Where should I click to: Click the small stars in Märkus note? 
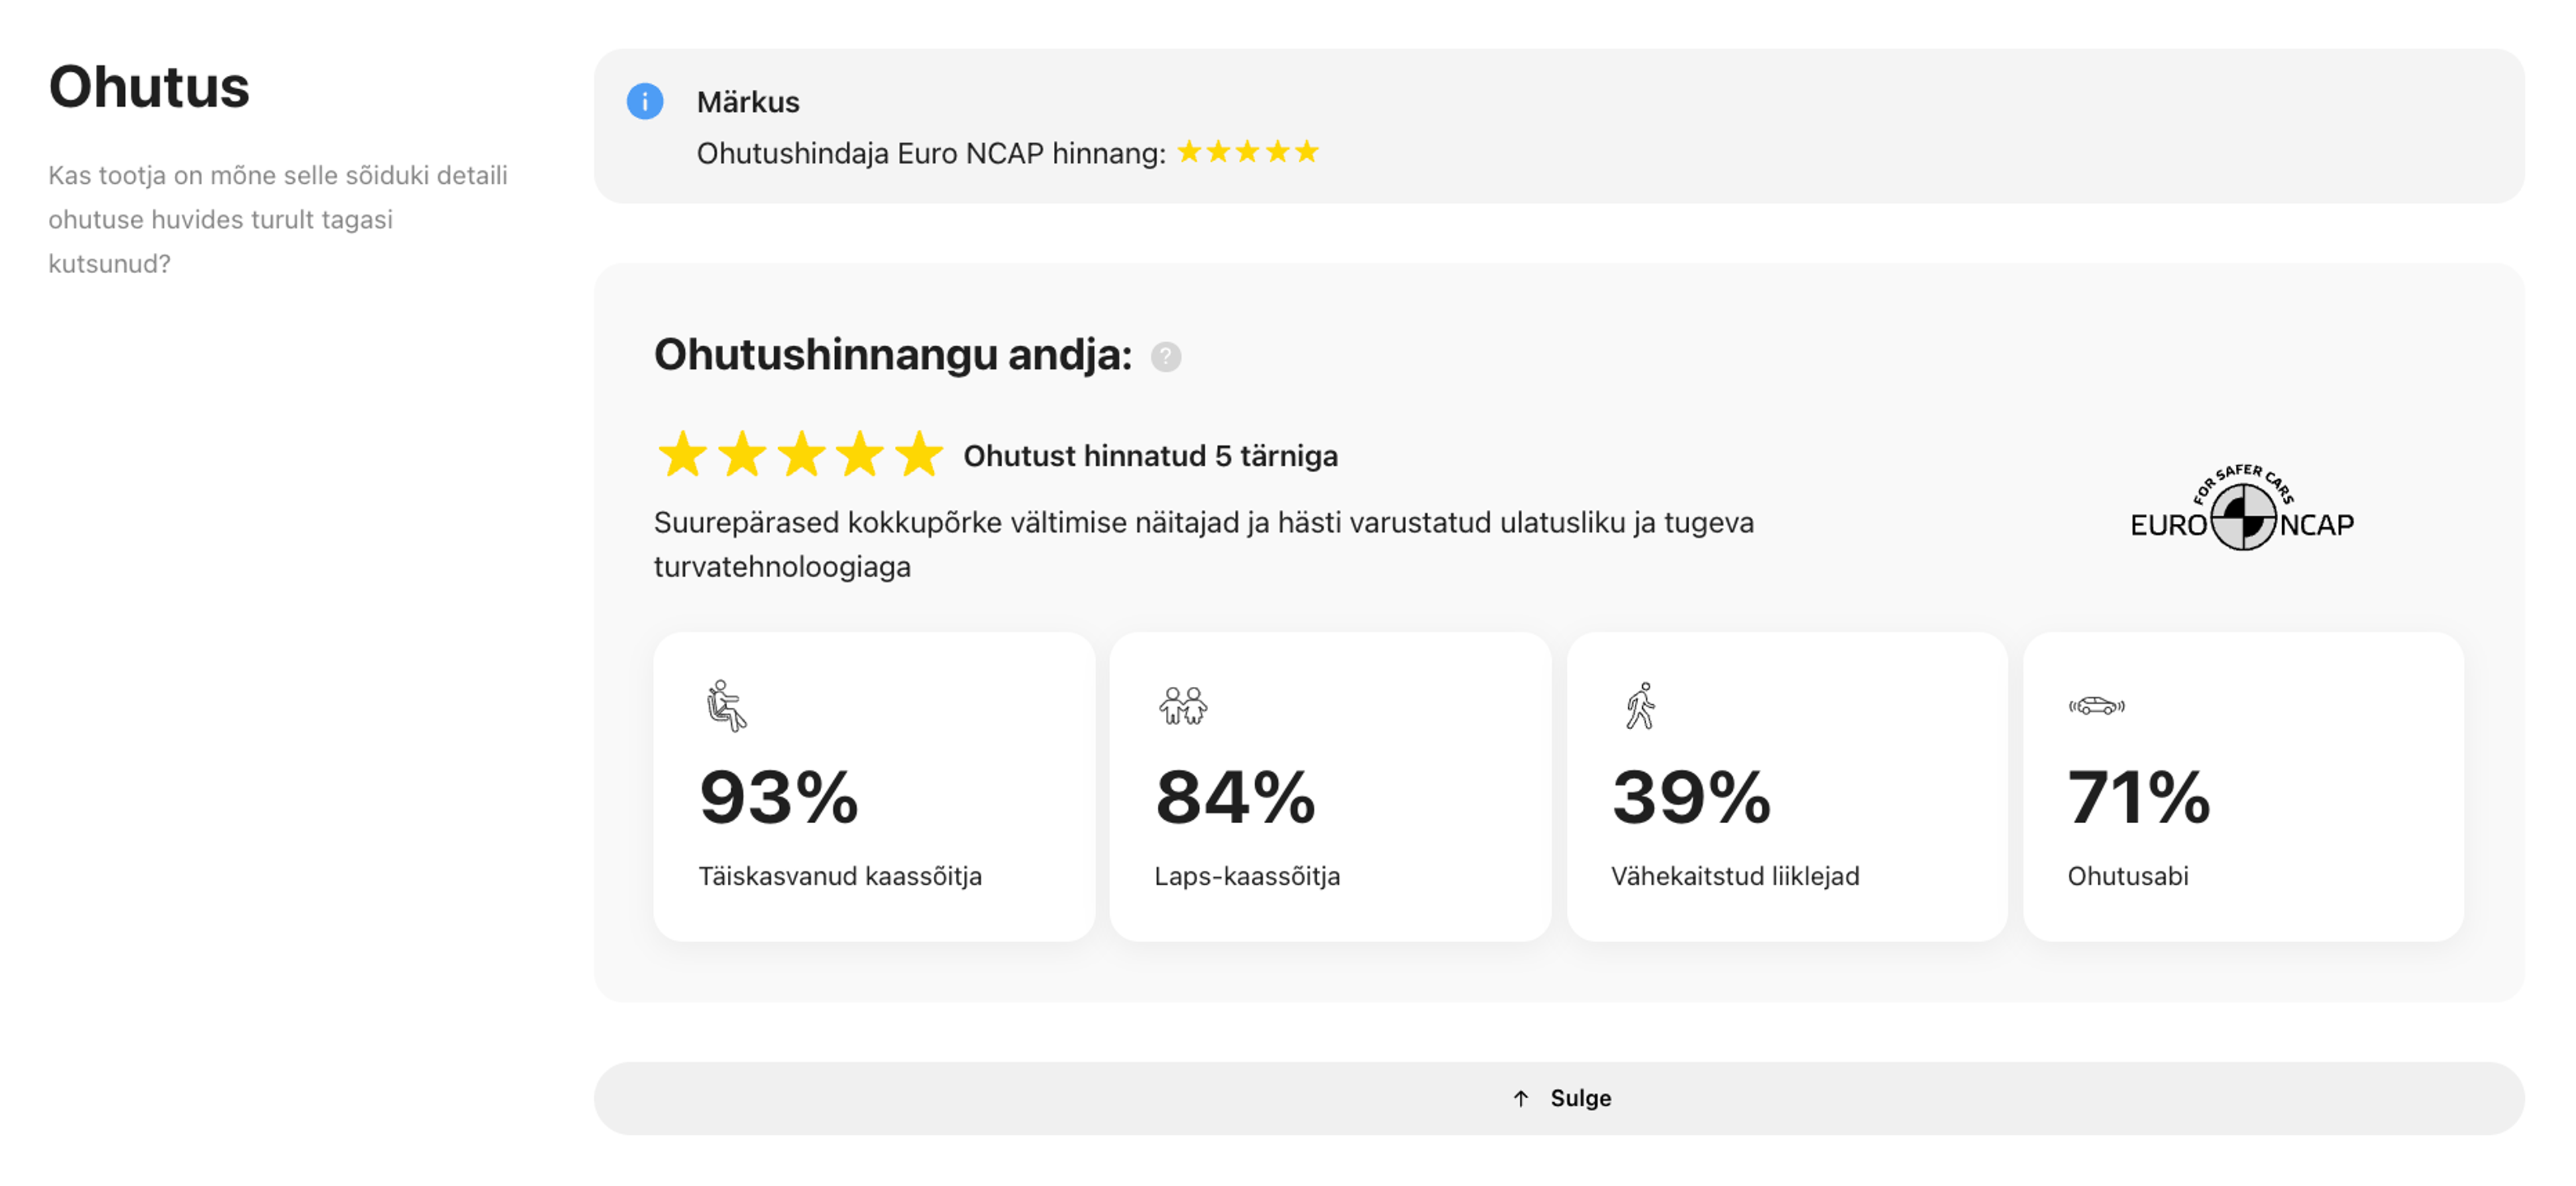tap(1248, 152)
